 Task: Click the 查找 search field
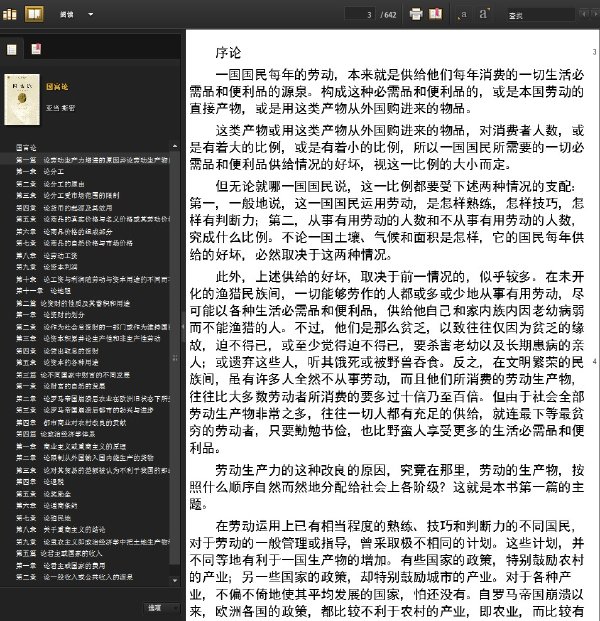[541, 15]
